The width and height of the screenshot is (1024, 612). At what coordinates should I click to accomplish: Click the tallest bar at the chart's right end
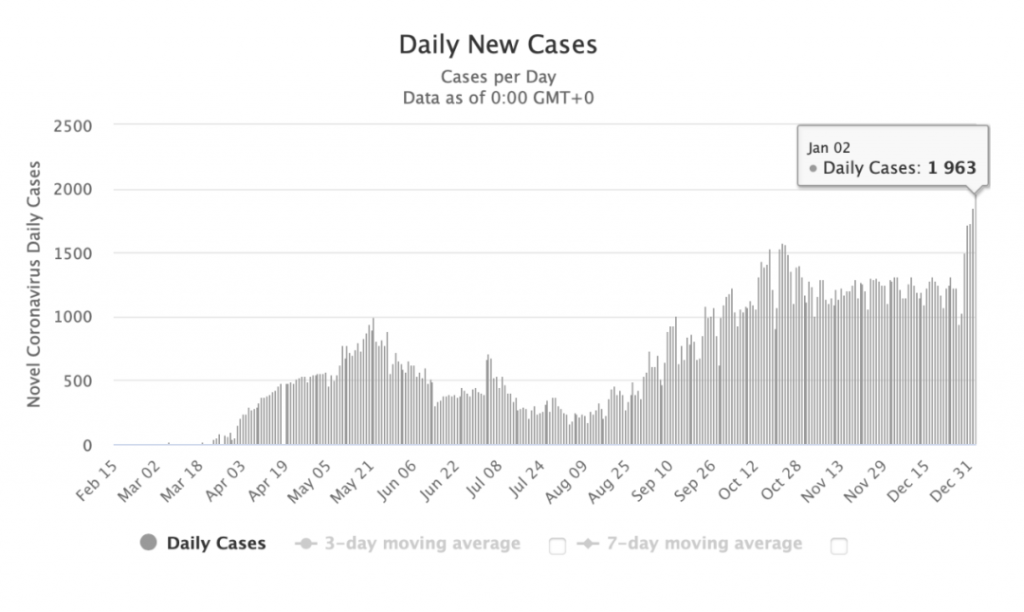tap(975, 320)
